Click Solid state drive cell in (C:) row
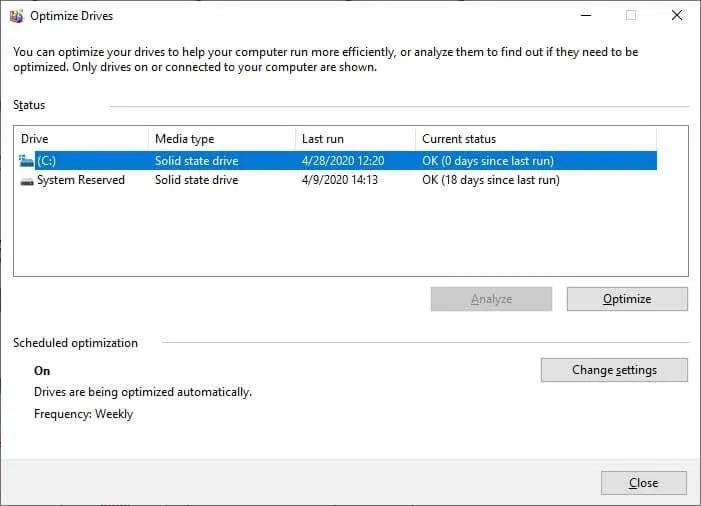This screenshot has width=701, height=506. tap(196, 161)
